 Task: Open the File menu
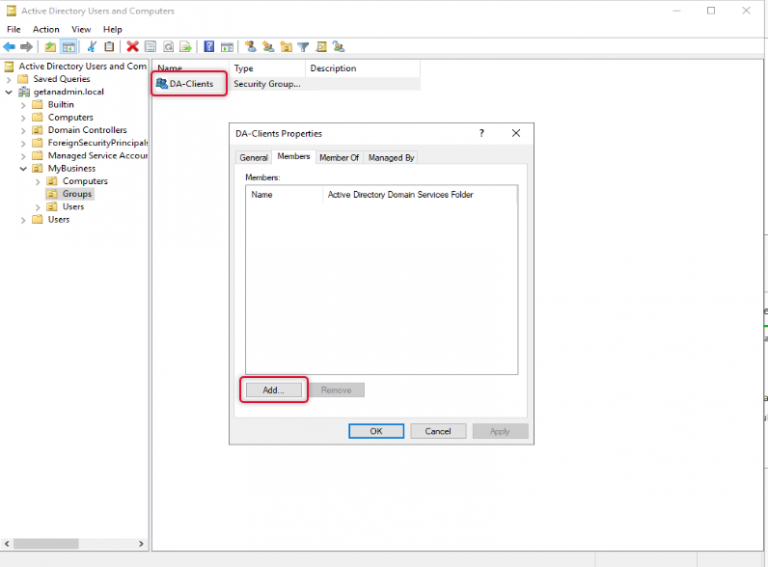pyautogui.click(x=14, y=29)
